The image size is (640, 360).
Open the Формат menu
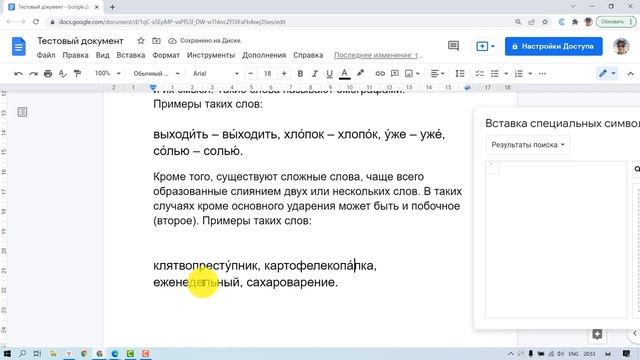pos(166,55)
